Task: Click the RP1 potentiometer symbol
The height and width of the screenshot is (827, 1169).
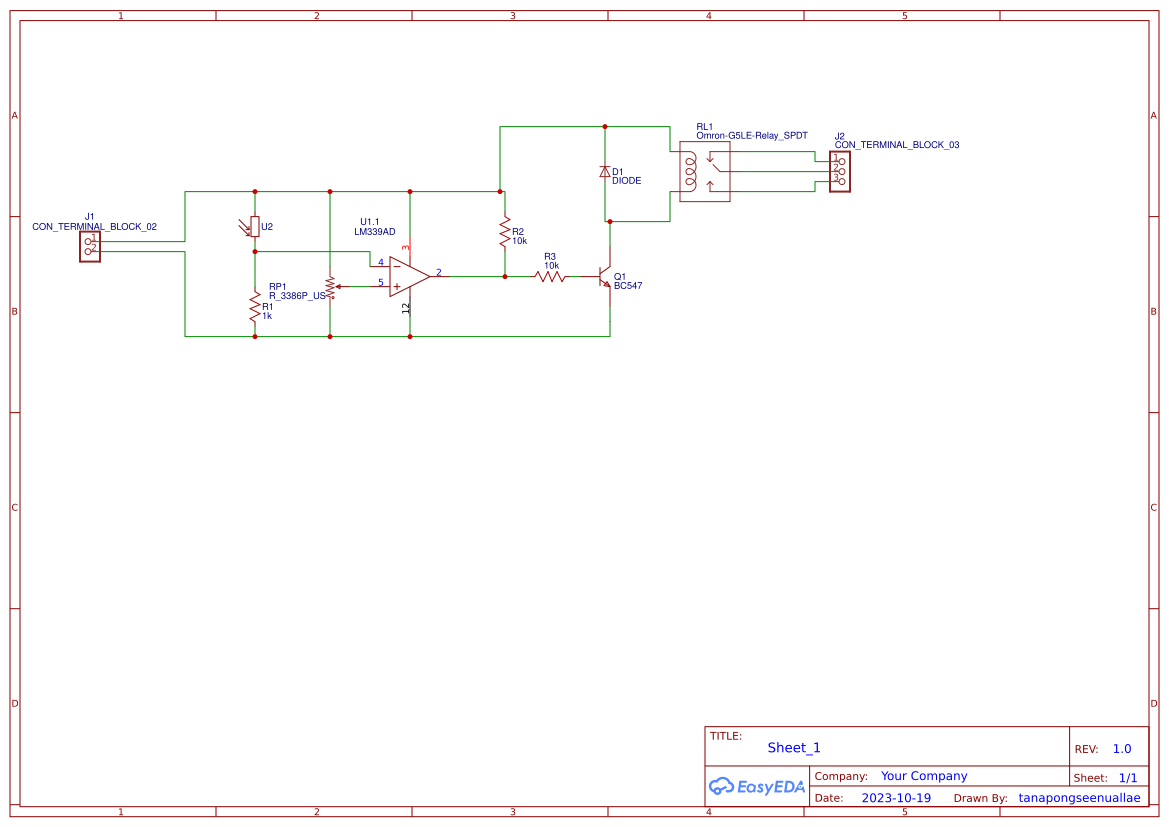Action: [330, 288]
